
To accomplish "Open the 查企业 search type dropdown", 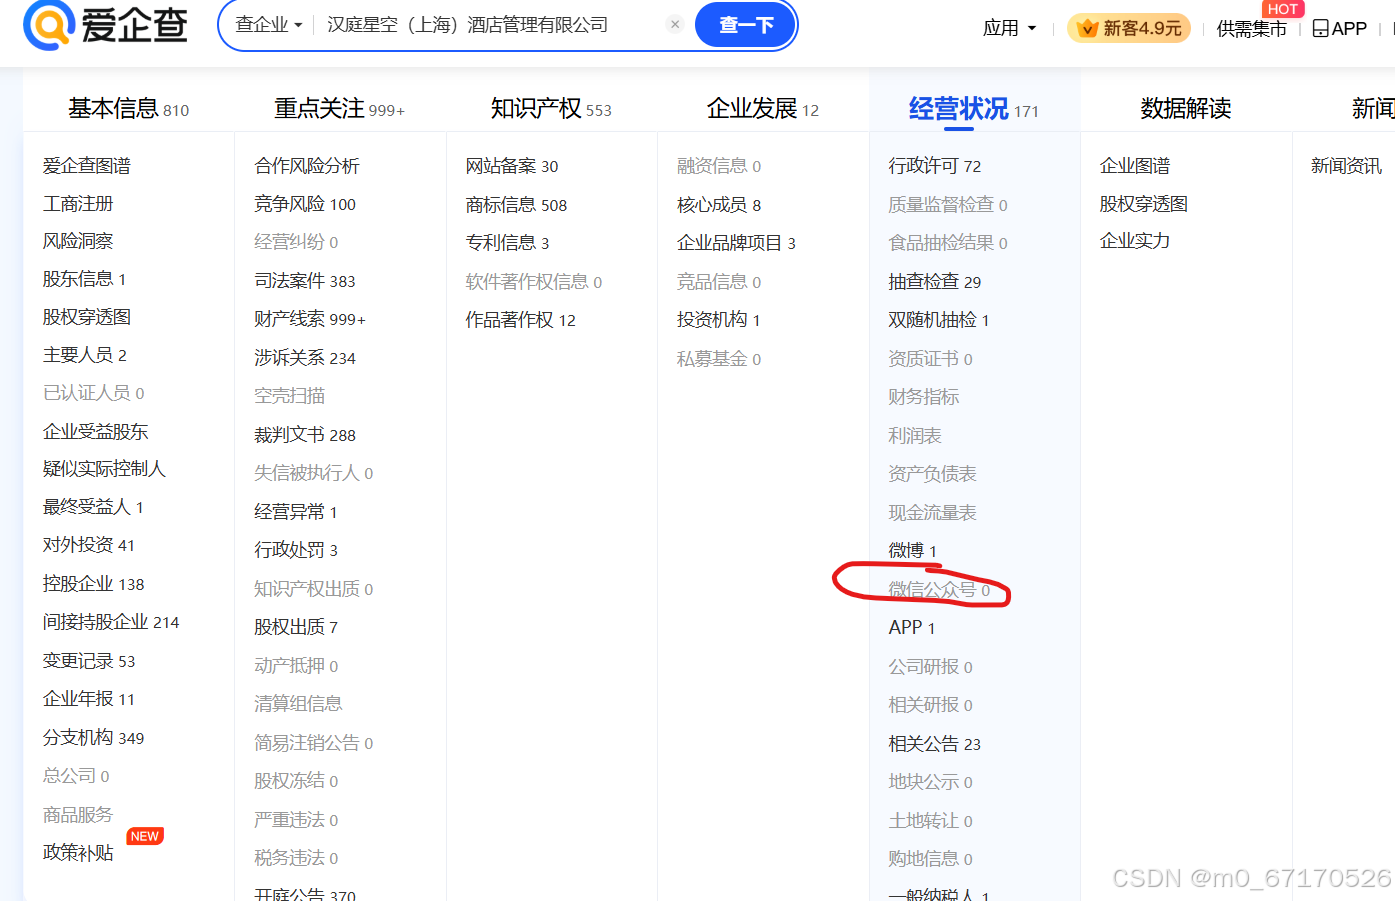I will click(269, 25).
